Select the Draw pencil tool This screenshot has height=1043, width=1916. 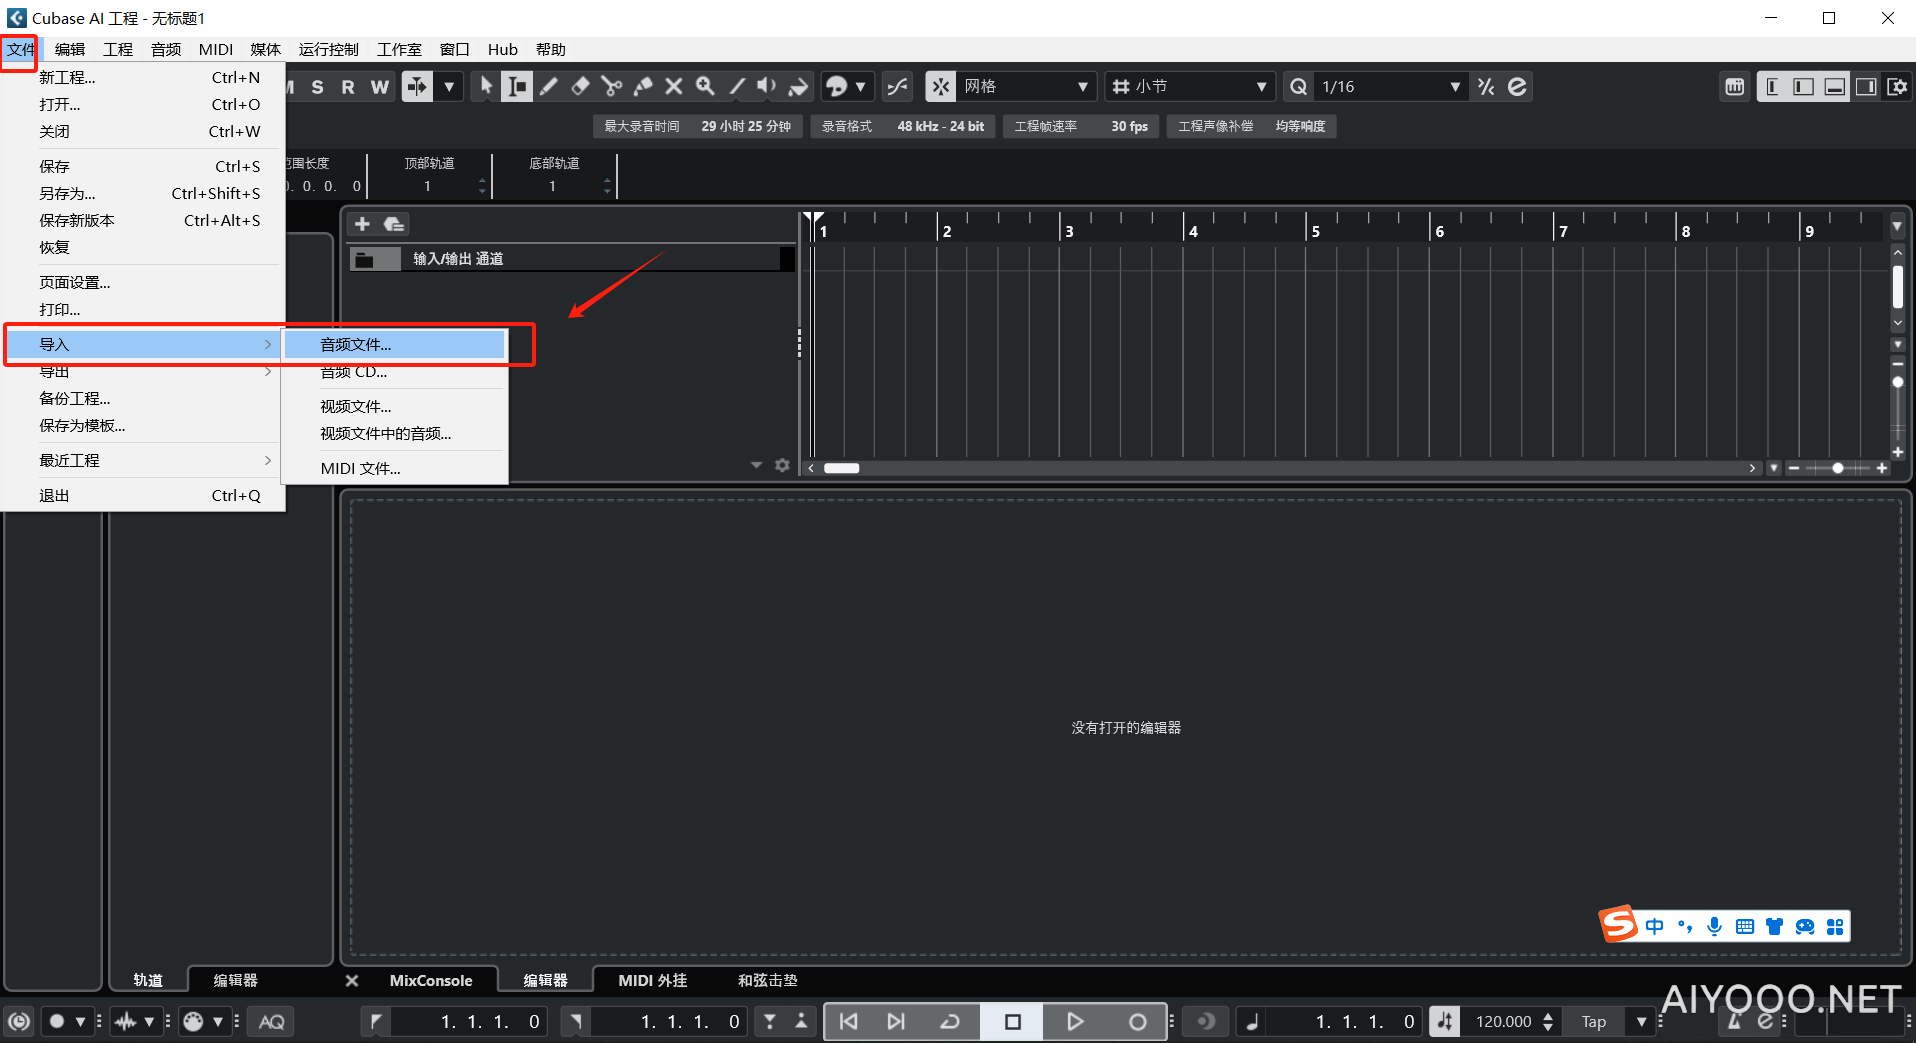tap(548, 87)
